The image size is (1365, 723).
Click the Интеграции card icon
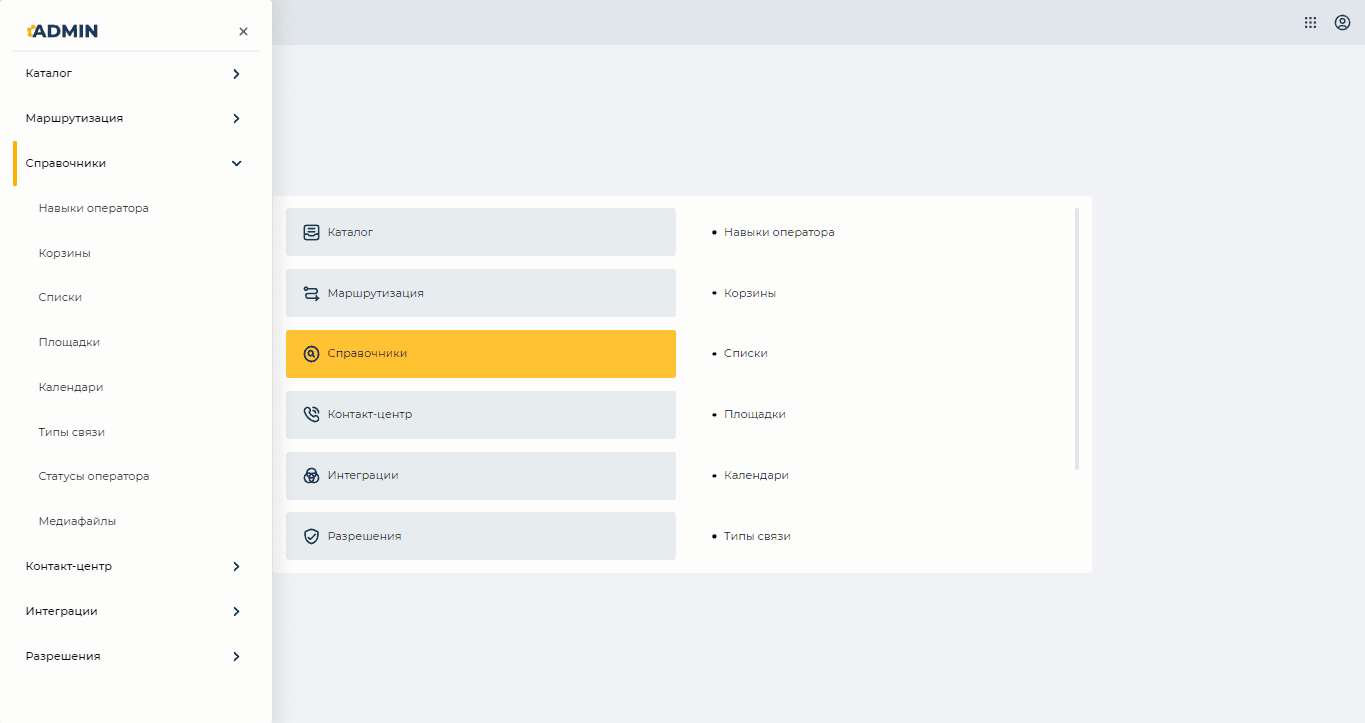[x=311, y=476]
